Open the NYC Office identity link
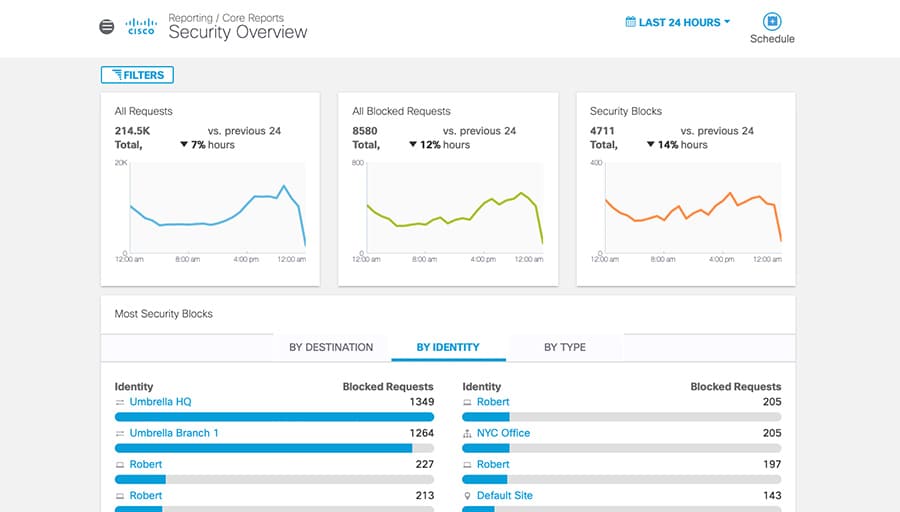The width and height of the screenshot is (900, 512). coord(503,433)
